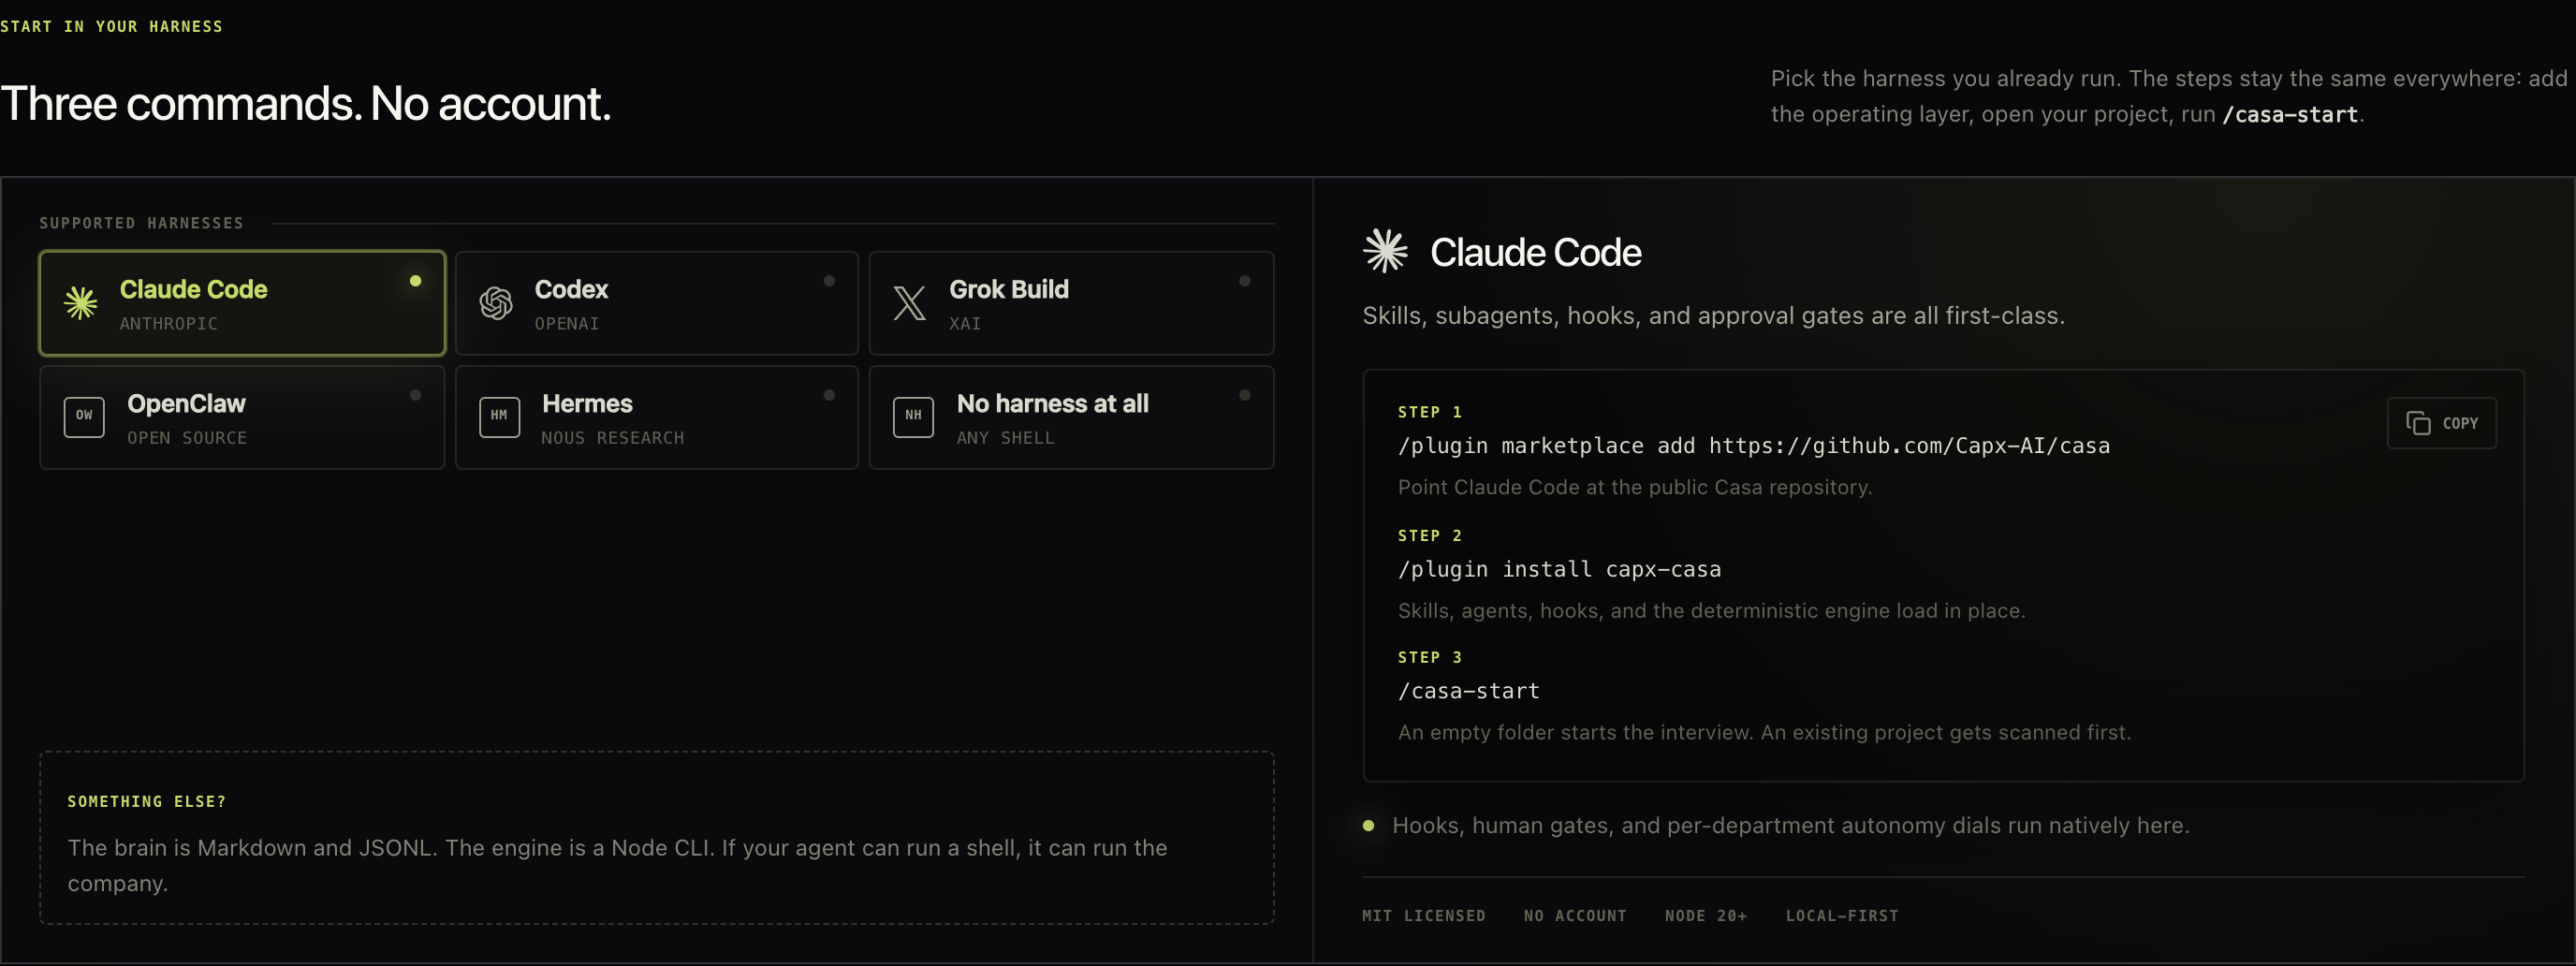Click the 'NO ACCOUNT' footer tag
Image resolution: width=2576 pixels, height=966 pixels.
(1575, 916)
